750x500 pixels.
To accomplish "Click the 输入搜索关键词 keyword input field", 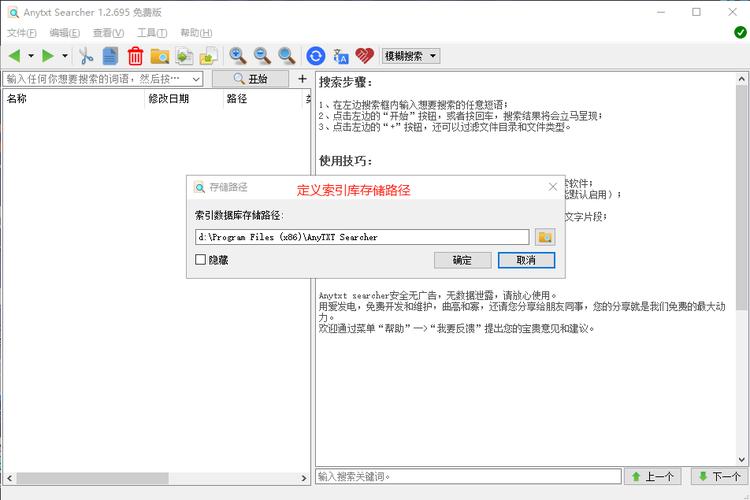I will pyautogui.click(x=468, y=477).
